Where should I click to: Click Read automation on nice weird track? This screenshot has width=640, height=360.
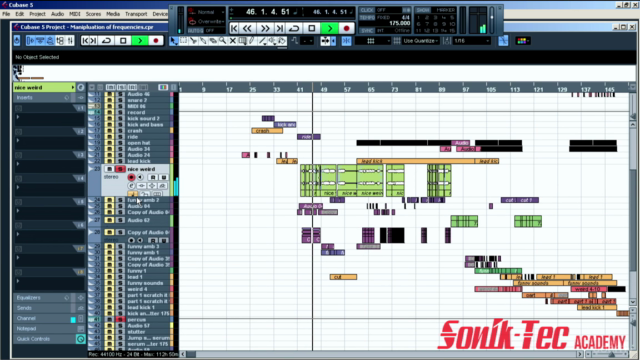153,177
